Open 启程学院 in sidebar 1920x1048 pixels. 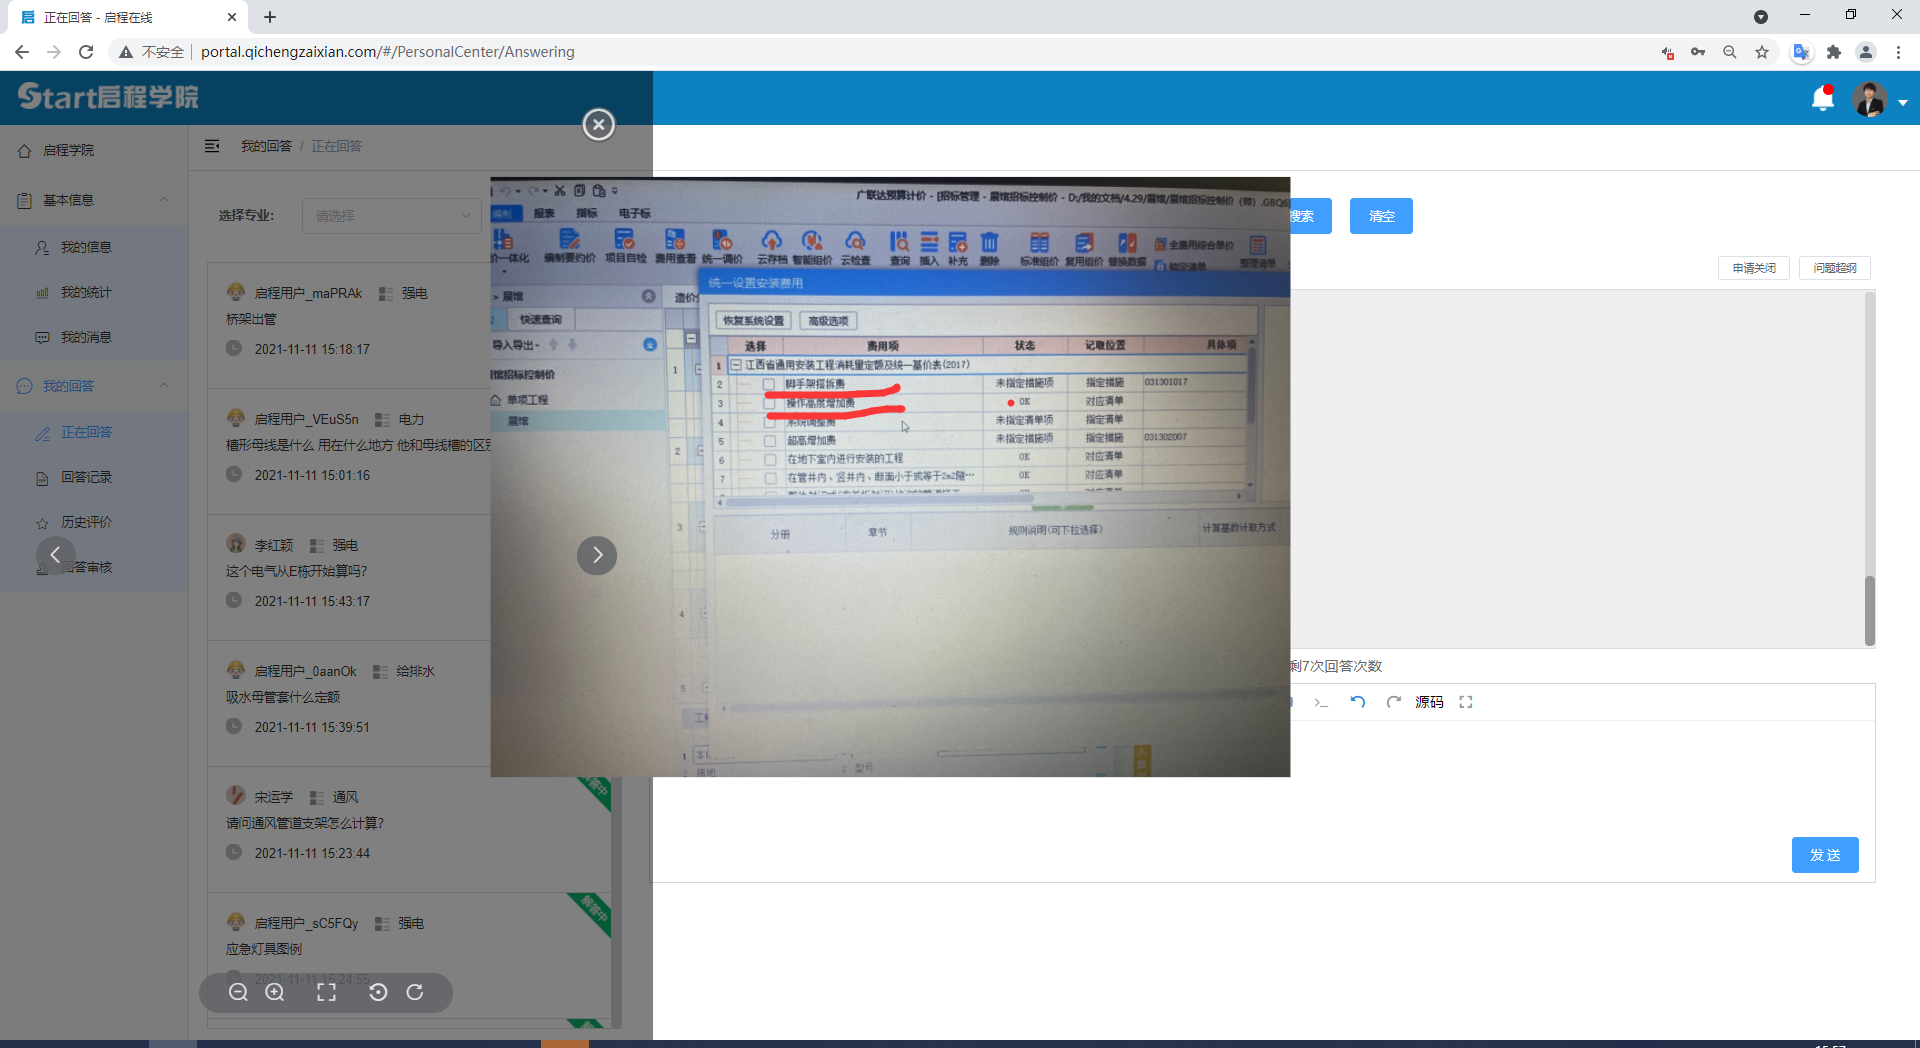coord(68,150)
